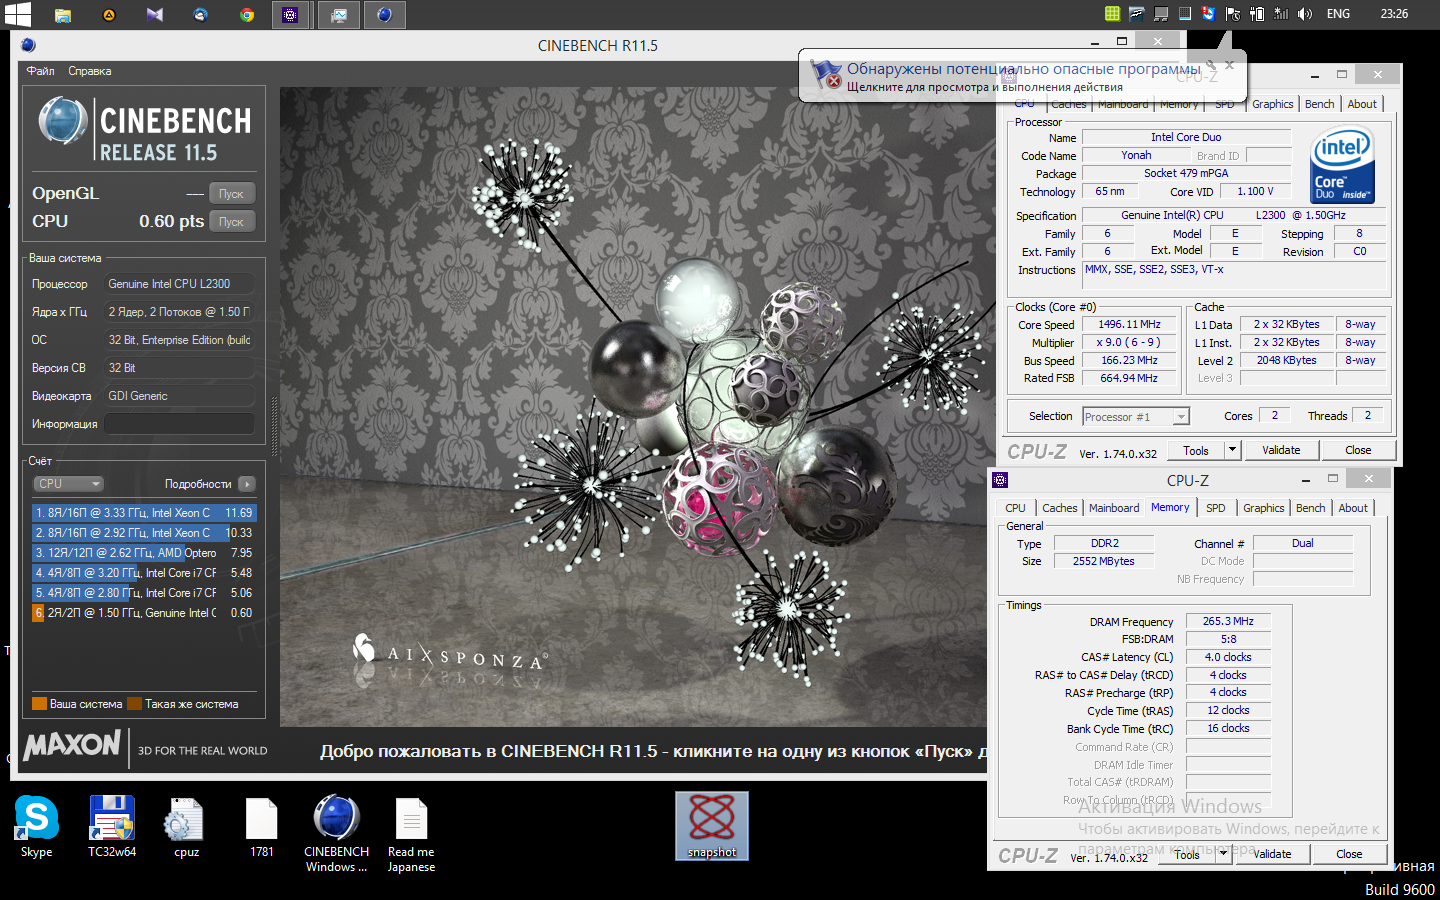Image resolution: width=1440 pixels, height=900 pixels.
Task: Switch to the SPD tab in the CPU-Z Memory window
Action: coord(1216,508)
